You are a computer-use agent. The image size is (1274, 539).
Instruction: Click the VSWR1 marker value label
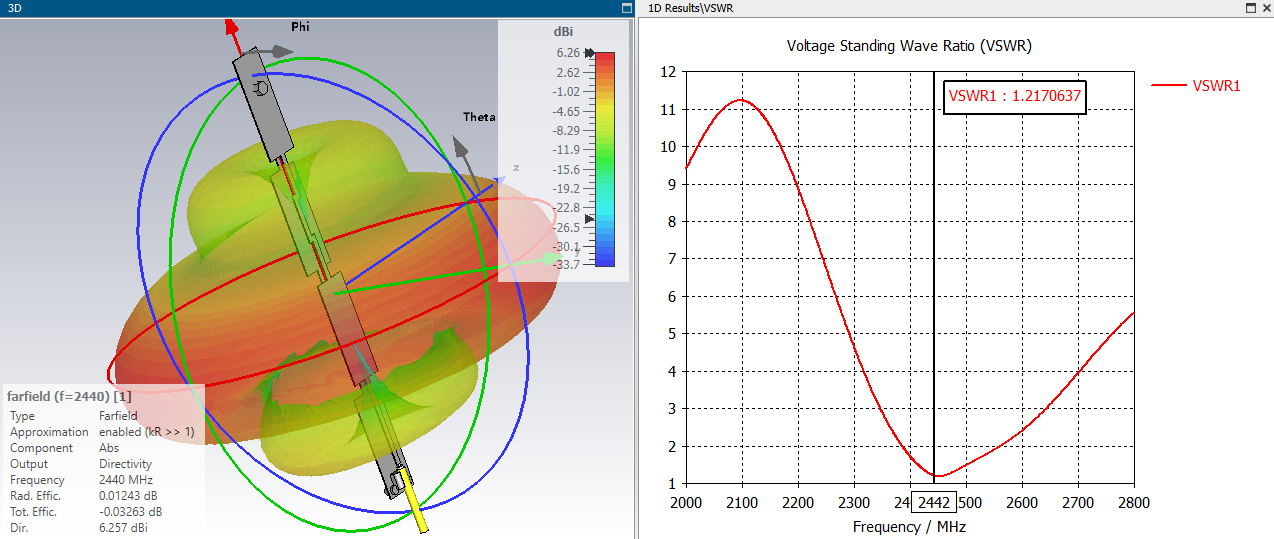pos(1014,97)
